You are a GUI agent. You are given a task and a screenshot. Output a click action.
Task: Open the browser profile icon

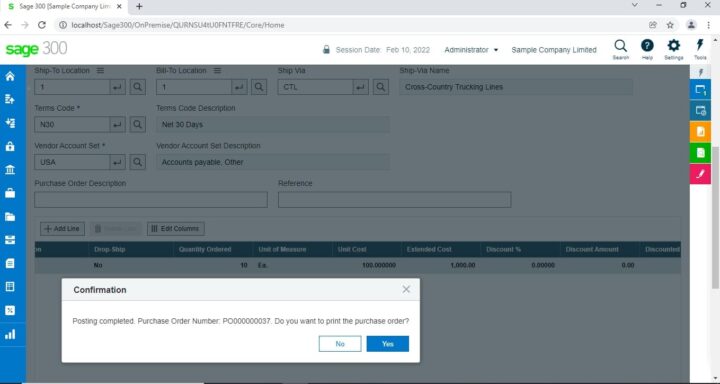click(x=691, y=25)
